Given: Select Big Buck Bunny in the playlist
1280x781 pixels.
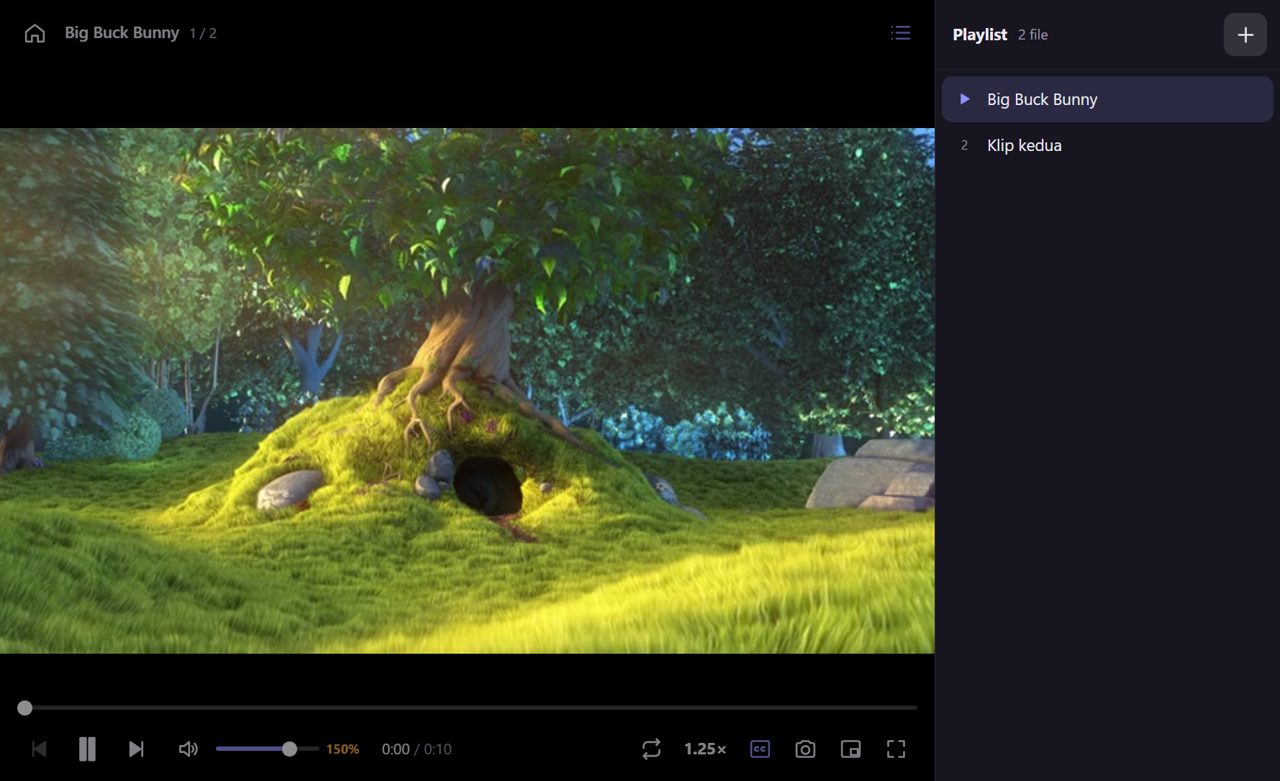Looking at the screenshot, I should (1107, 99).
